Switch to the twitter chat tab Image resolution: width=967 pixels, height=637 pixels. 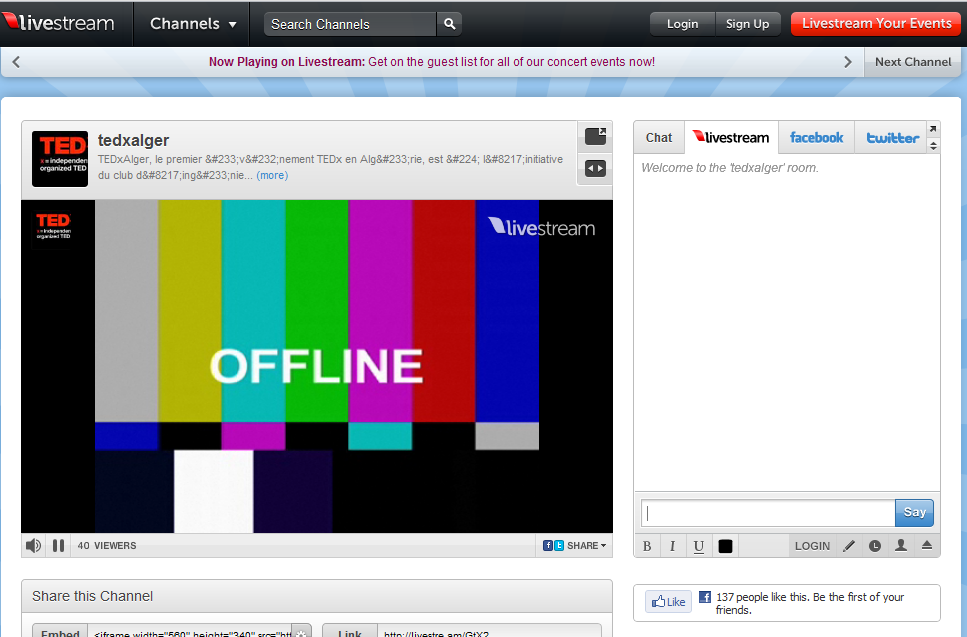pyautogui.click(x=892, y=138)
